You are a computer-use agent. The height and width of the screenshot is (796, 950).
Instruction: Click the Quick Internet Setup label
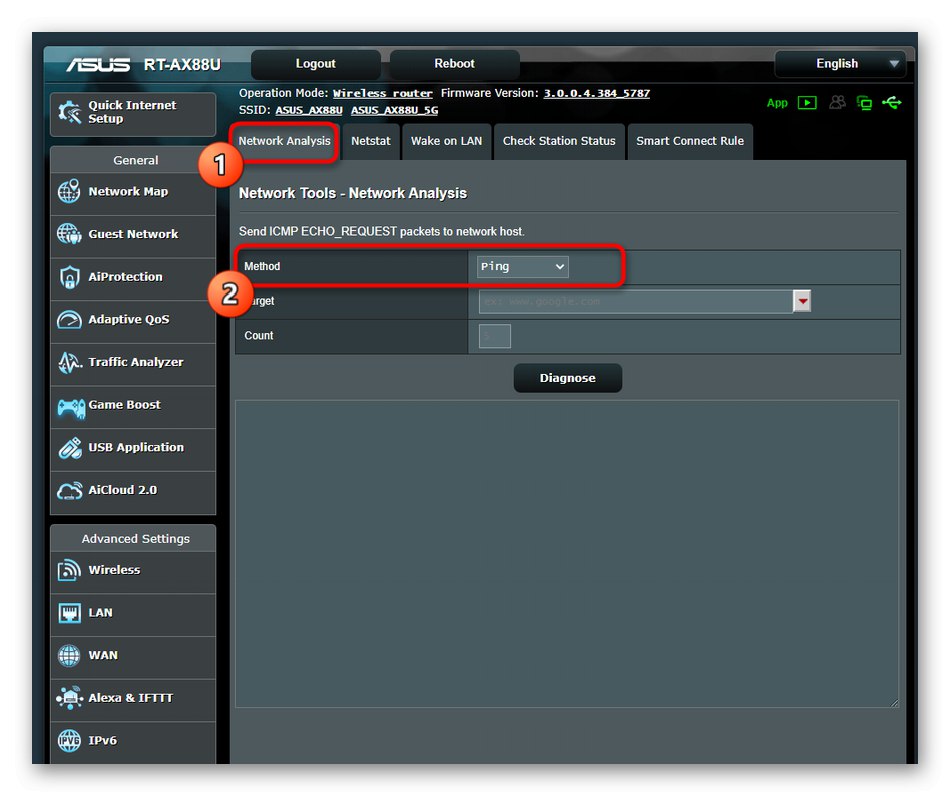pyautogui.click(x=132, y=112)
